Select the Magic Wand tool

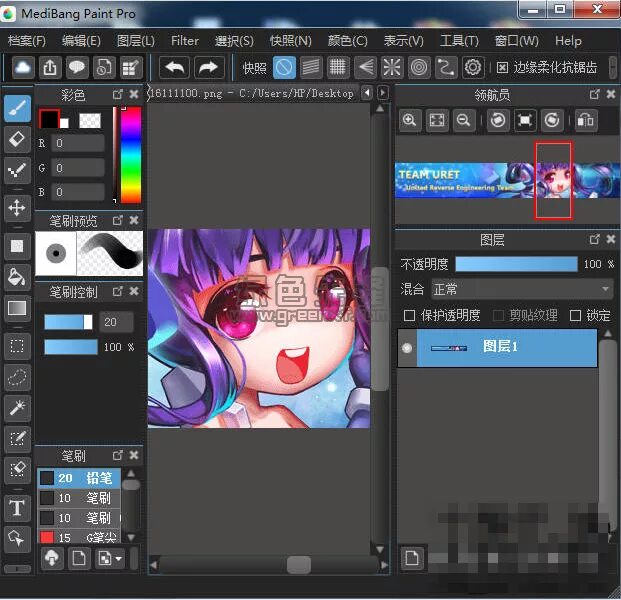[x=17, y=408]
